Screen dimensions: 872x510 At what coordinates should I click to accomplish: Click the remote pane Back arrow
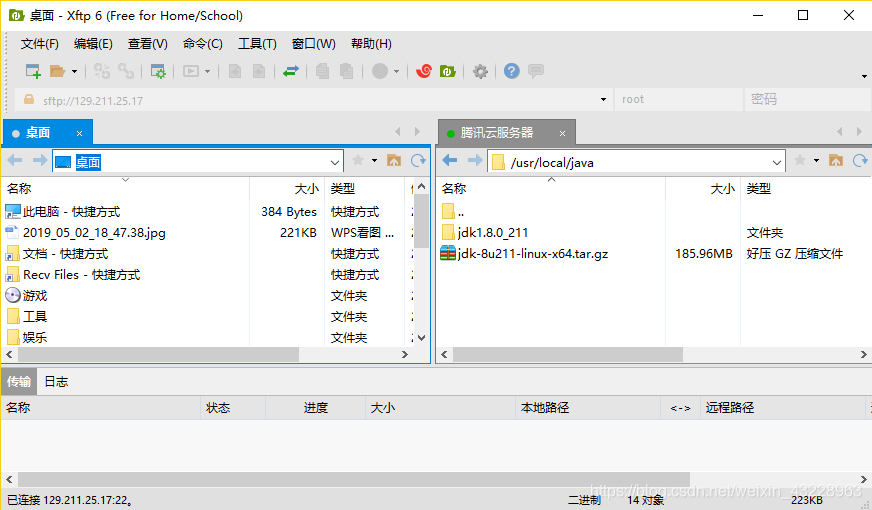[449, 161]
